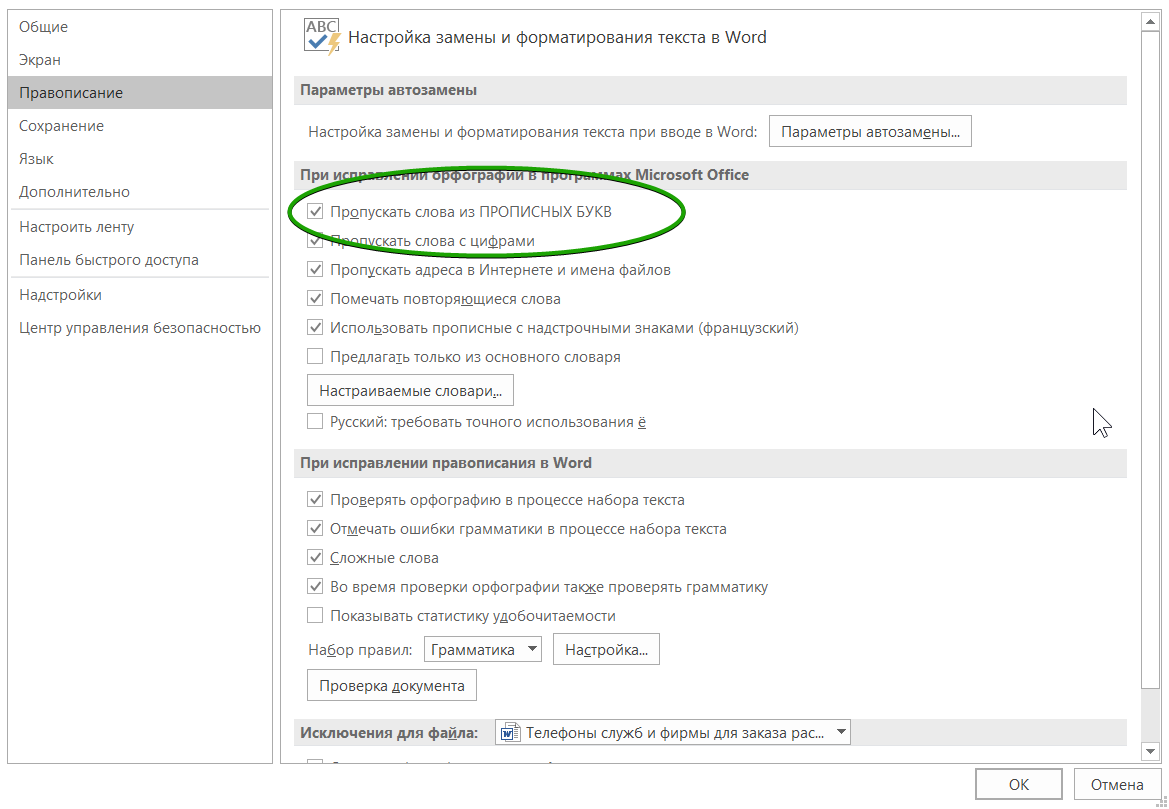Open the Дополнительно options category
Image resolution: width=1169 pixels, height=809 pixels.
(x=139, y=192)
